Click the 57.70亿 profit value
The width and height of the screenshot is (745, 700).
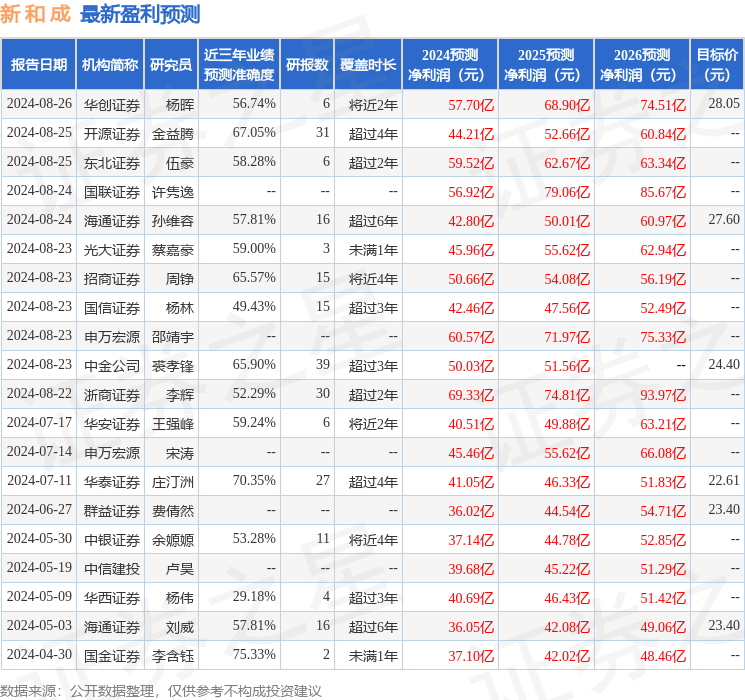[471, 105]
